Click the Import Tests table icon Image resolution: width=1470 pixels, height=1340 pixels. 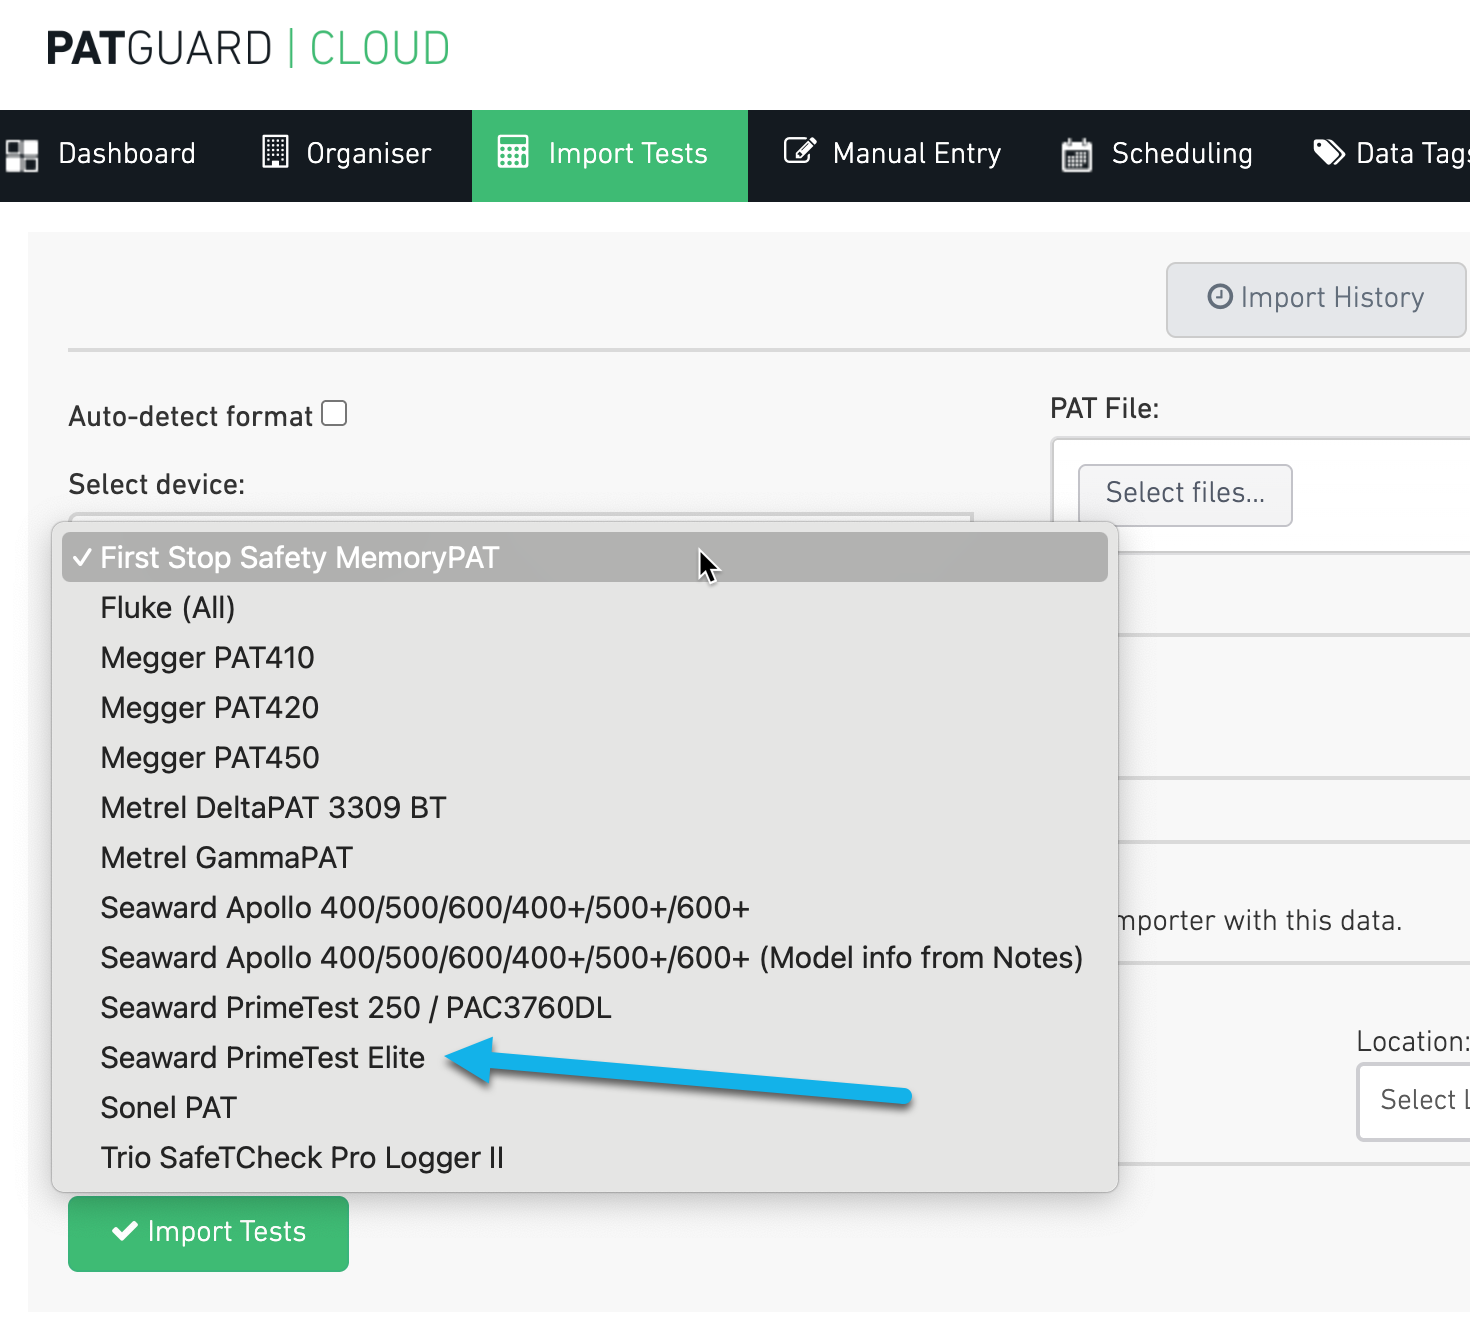coord(513,152)
